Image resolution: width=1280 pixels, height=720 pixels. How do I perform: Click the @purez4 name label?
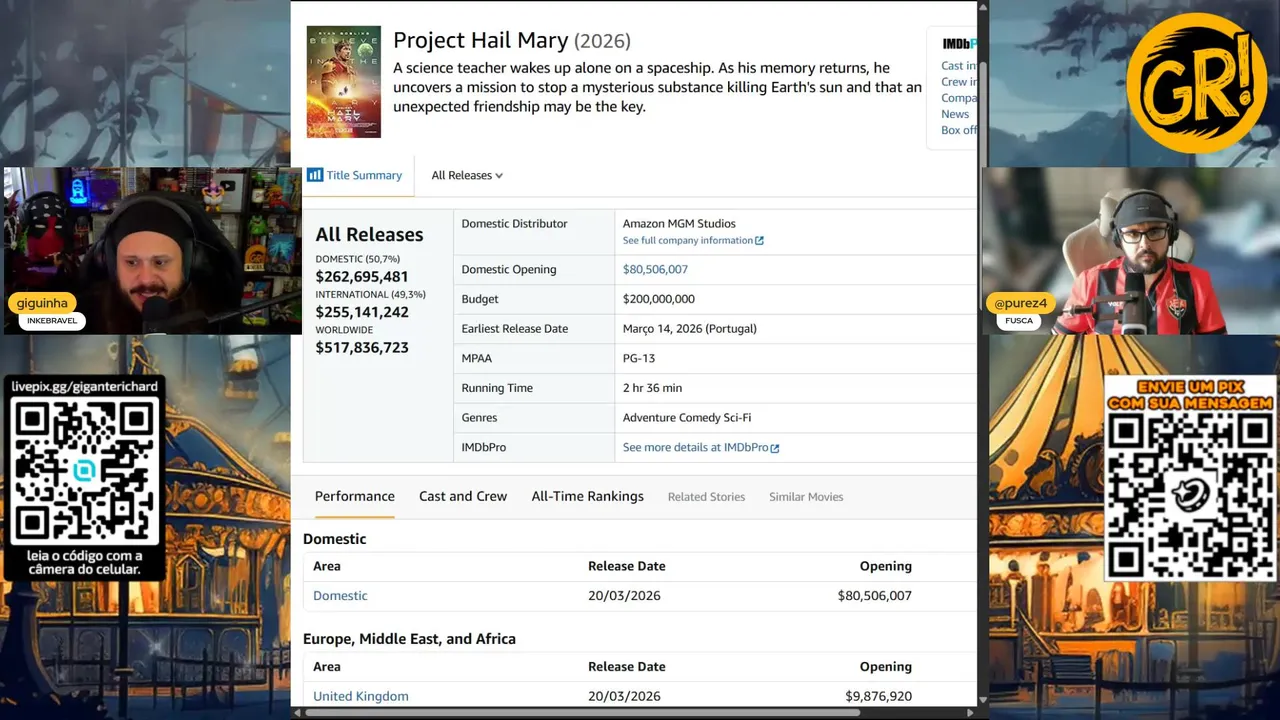point(1021,303)
